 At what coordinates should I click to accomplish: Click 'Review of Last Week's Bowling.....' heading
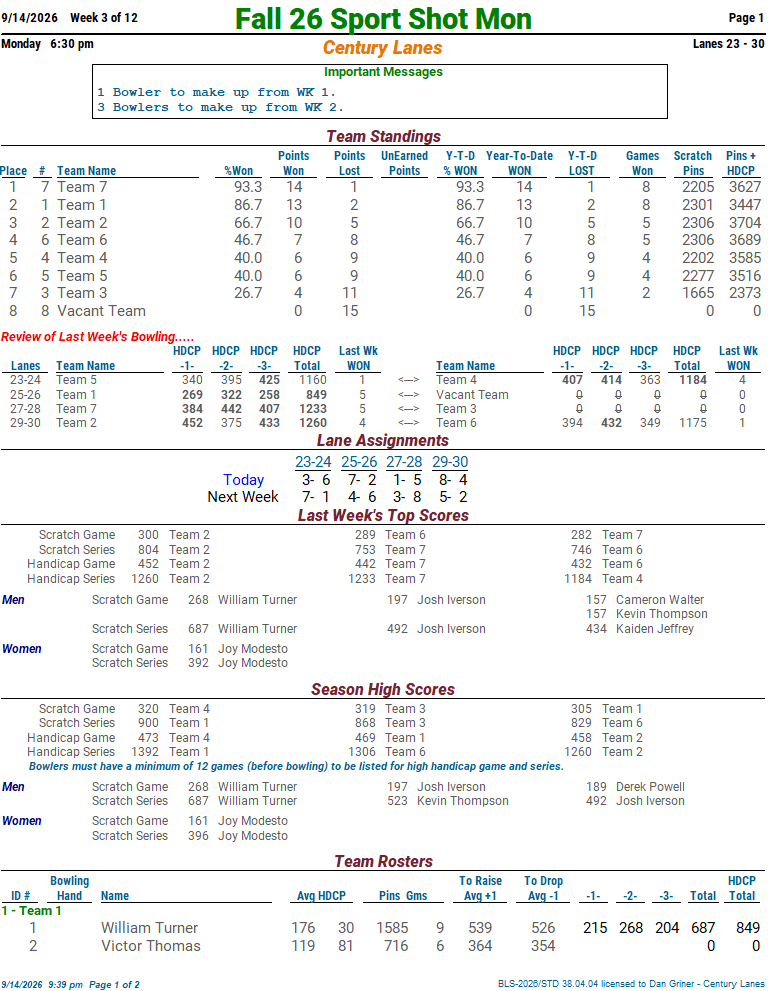[x=97, y=336]
